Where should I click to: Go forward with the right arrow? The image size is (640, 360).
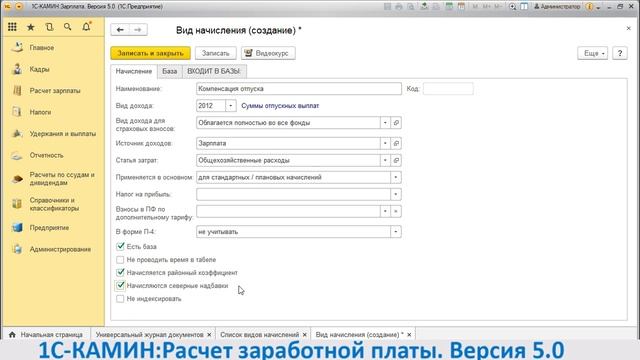[138, 30]
